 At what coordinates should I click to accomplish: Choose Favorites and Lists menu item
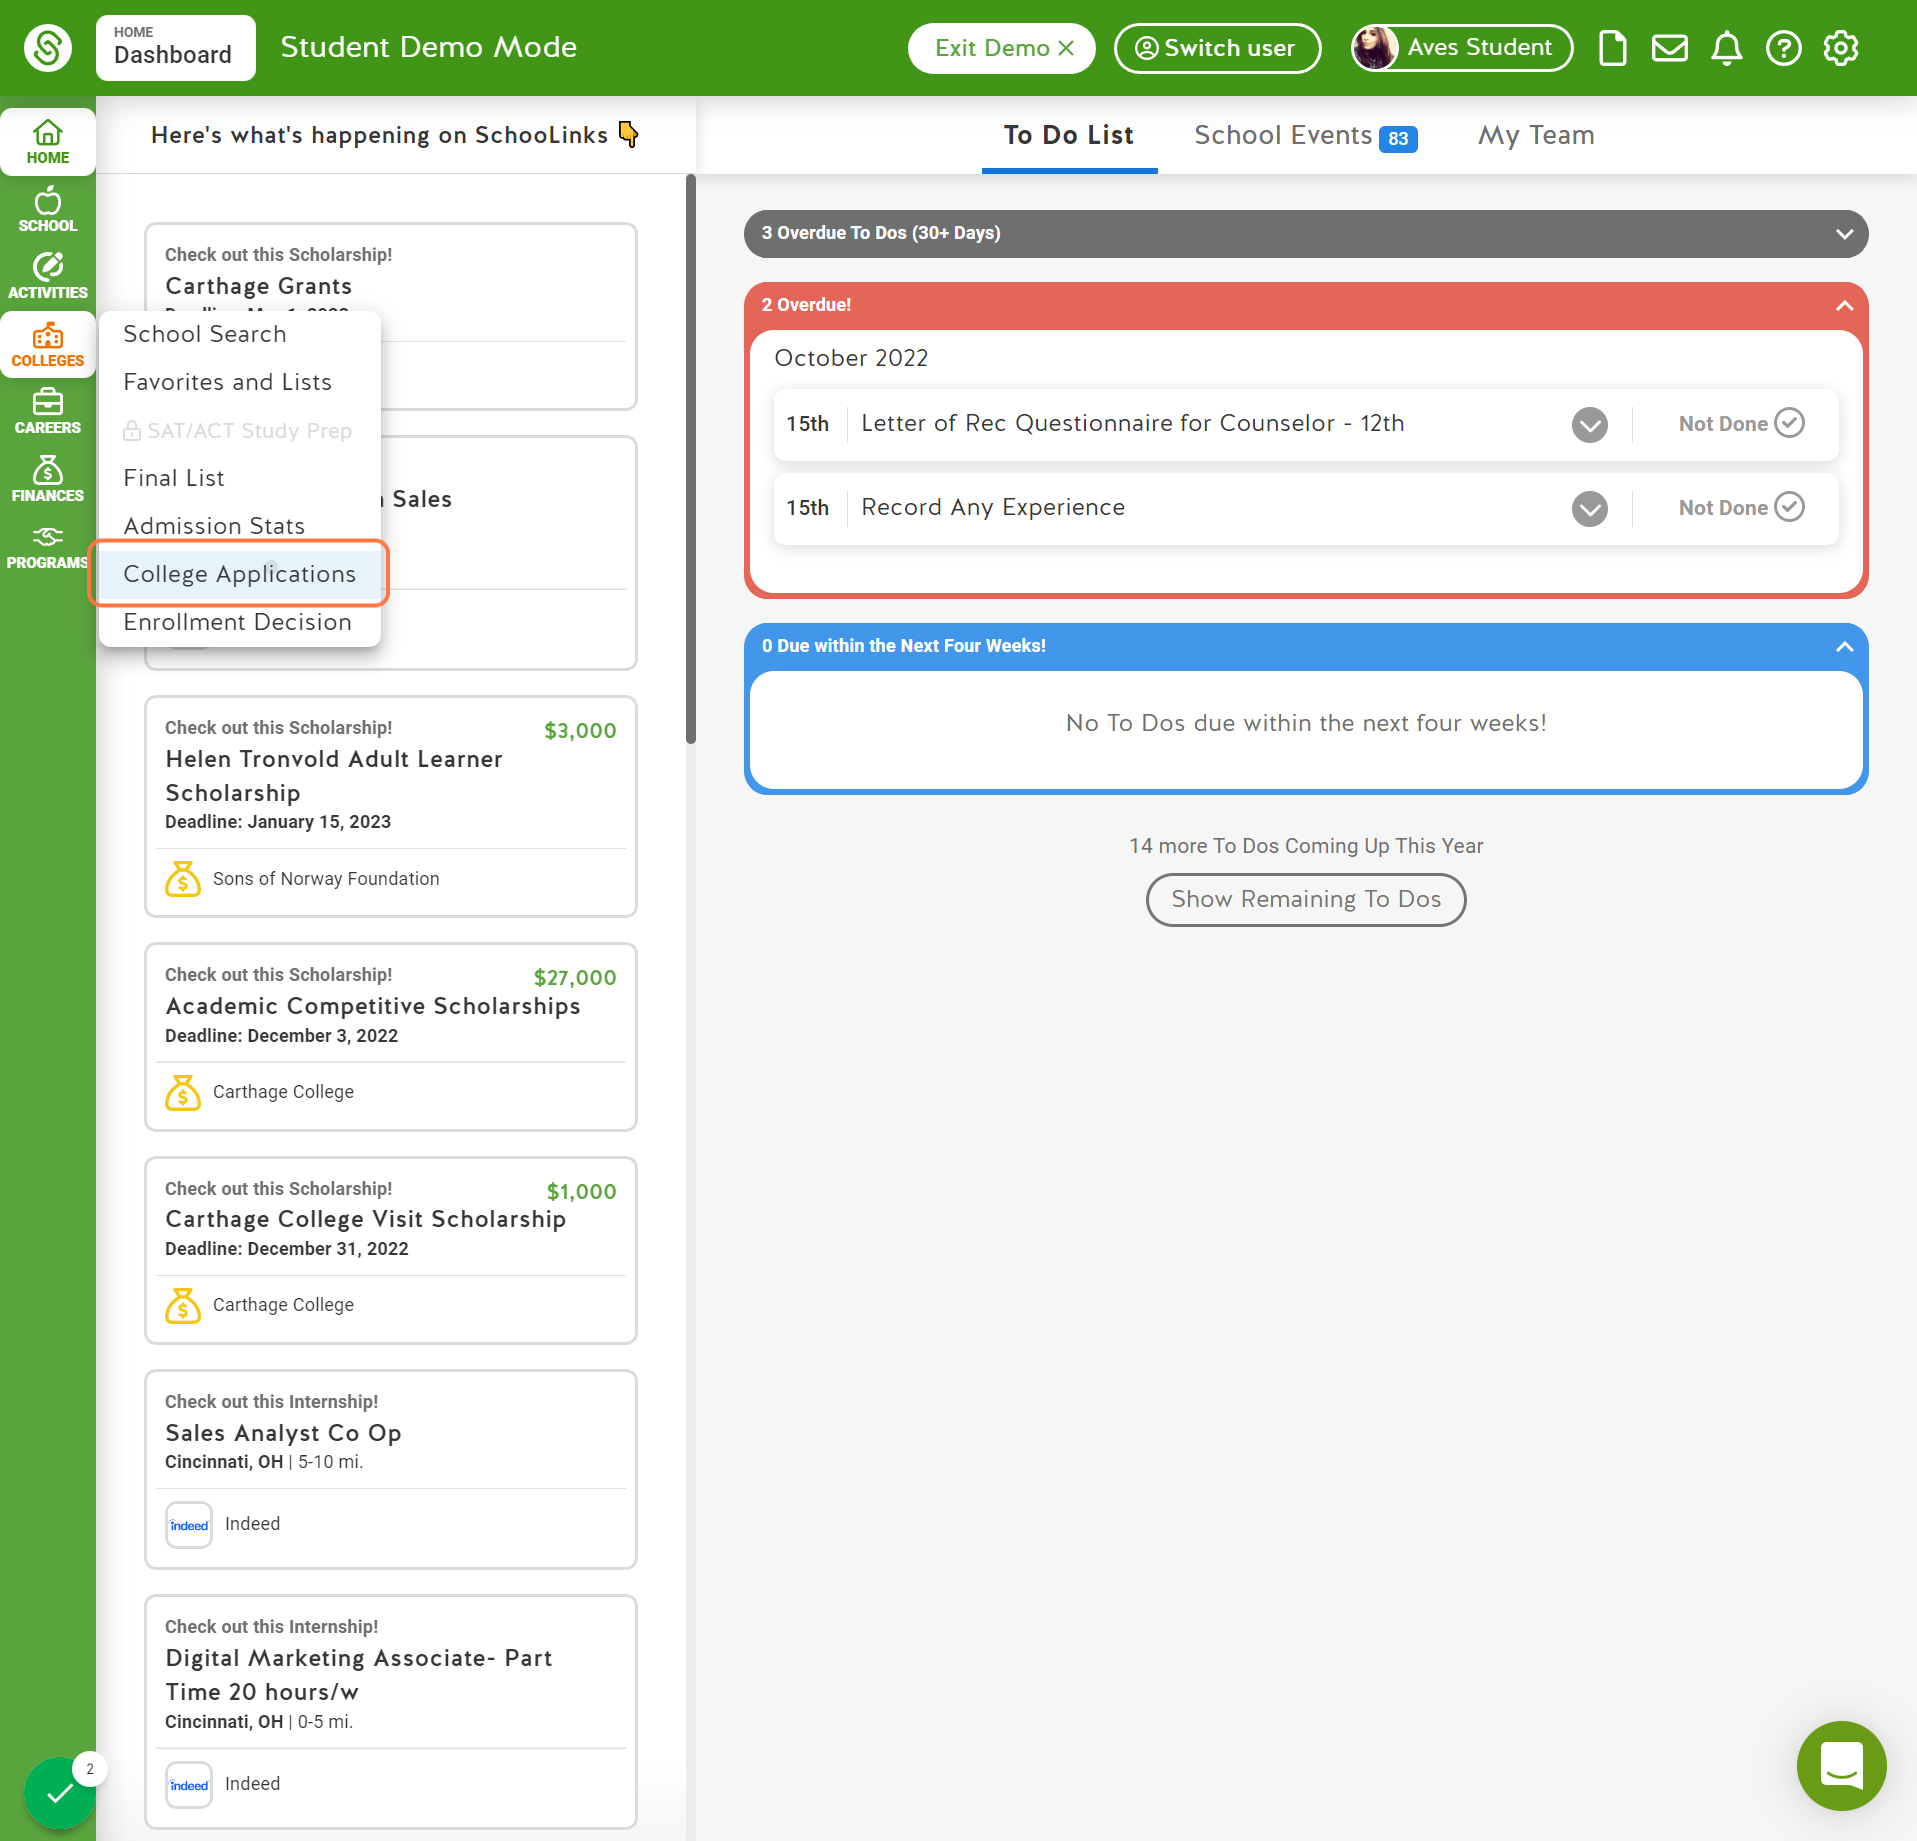240,382
